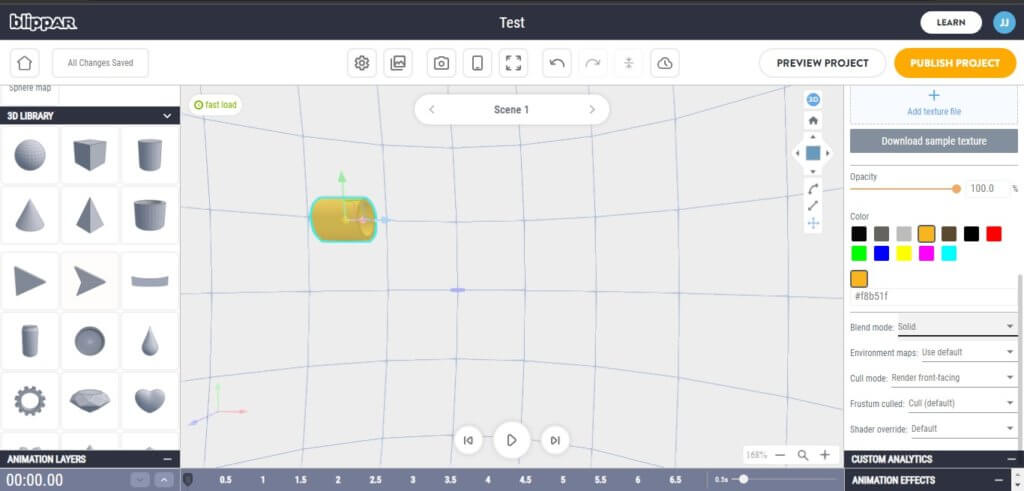
Task: Click the camera screenshot icon
Action: pos(441,63)
